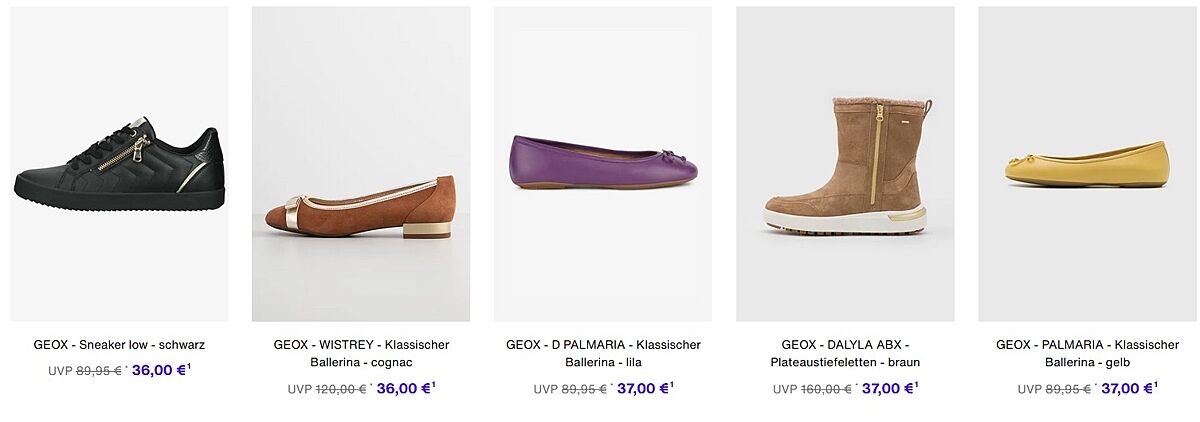The height and width of the screenshot is (422, 1200).
Task: Click the struck UVP 89,95 € of the lila ballerina
Action: (x=583, y=390)
